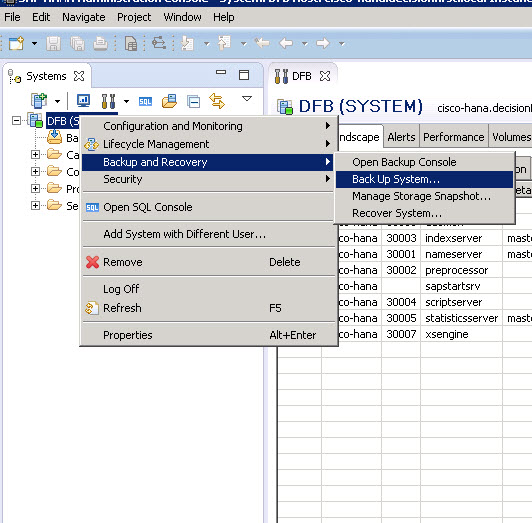Viewport: 532px width, 523px height.
Task: Open the Project menu
Action: pyautogui.click(x=134, y=17)
